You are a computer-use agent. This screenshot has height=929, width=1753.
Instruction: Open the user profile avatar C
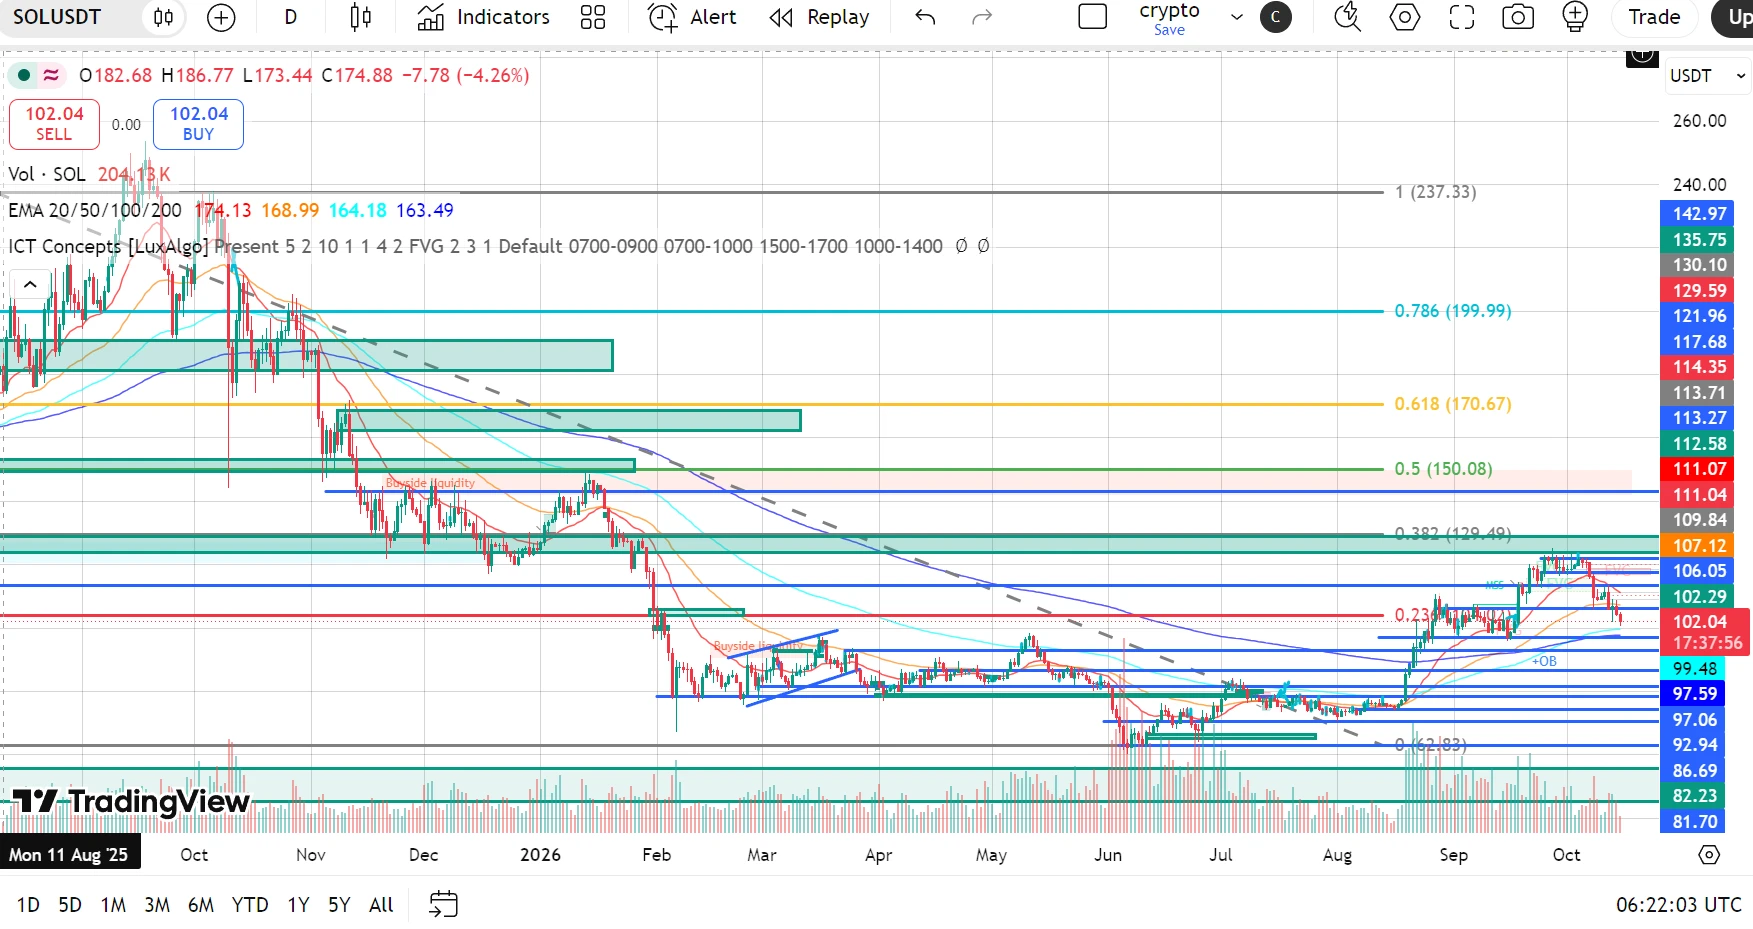coord(1275,17)
